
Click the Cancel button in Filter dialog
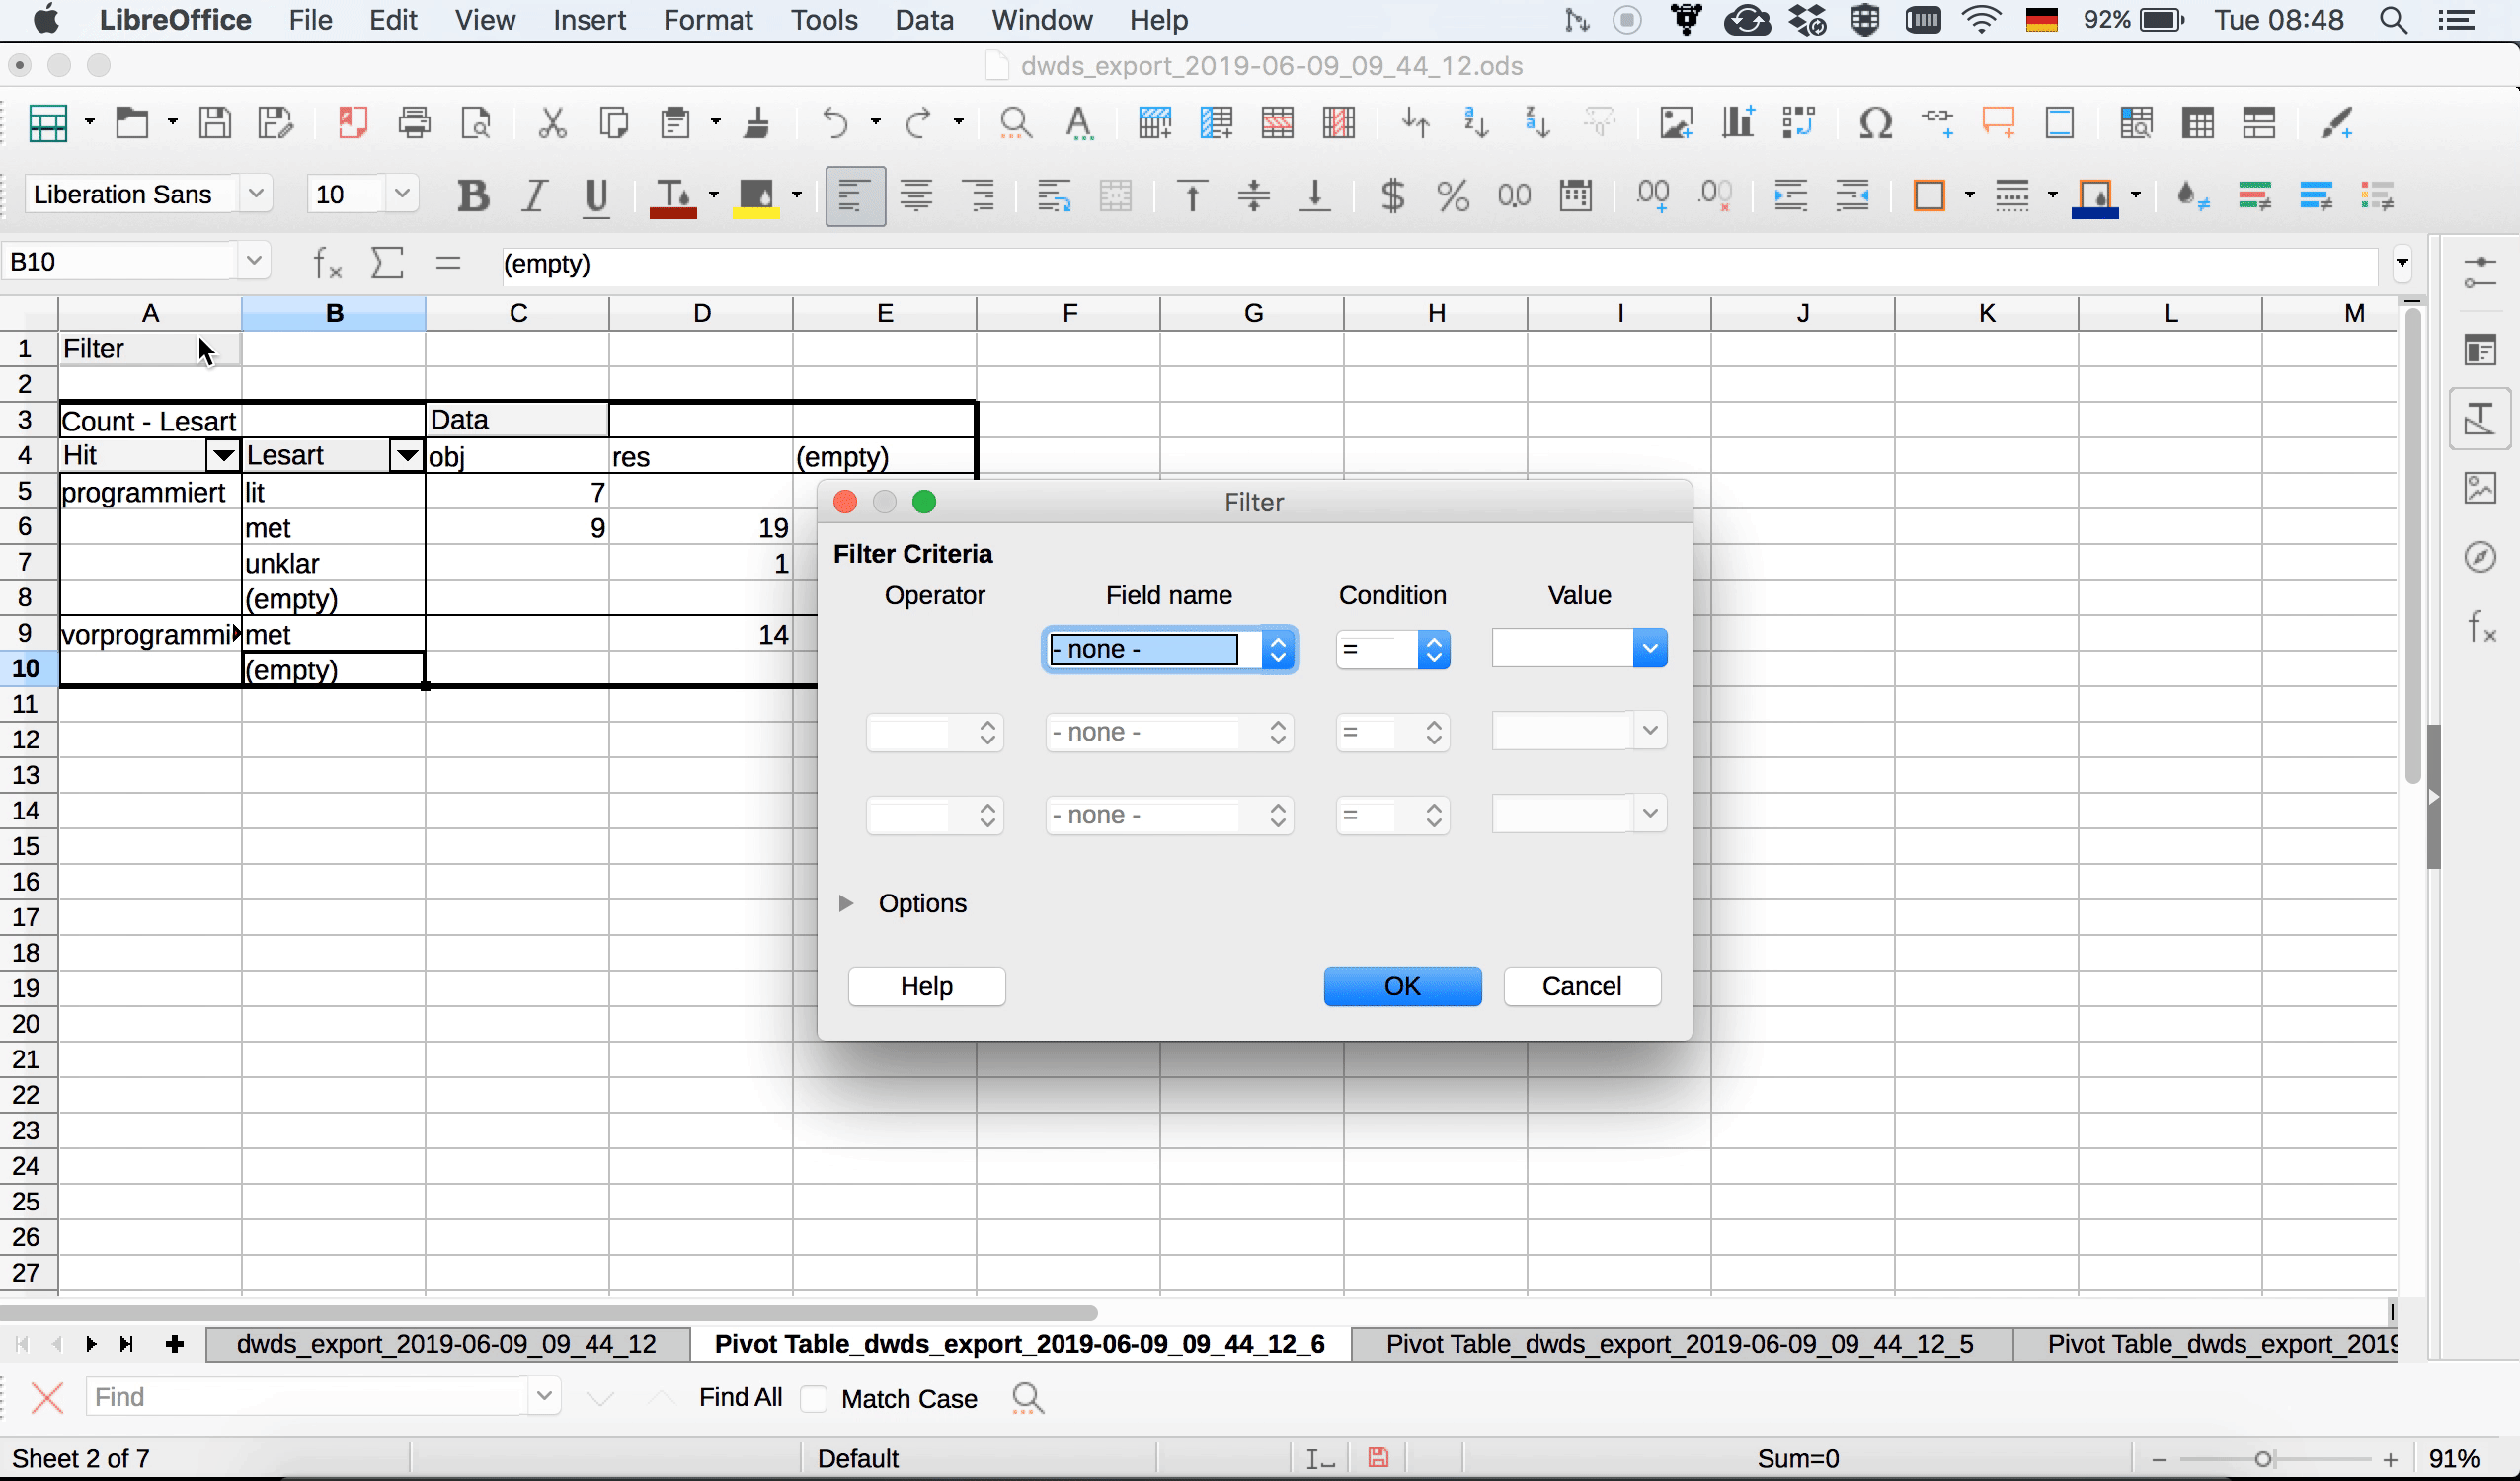click(x=1580, y=985)
